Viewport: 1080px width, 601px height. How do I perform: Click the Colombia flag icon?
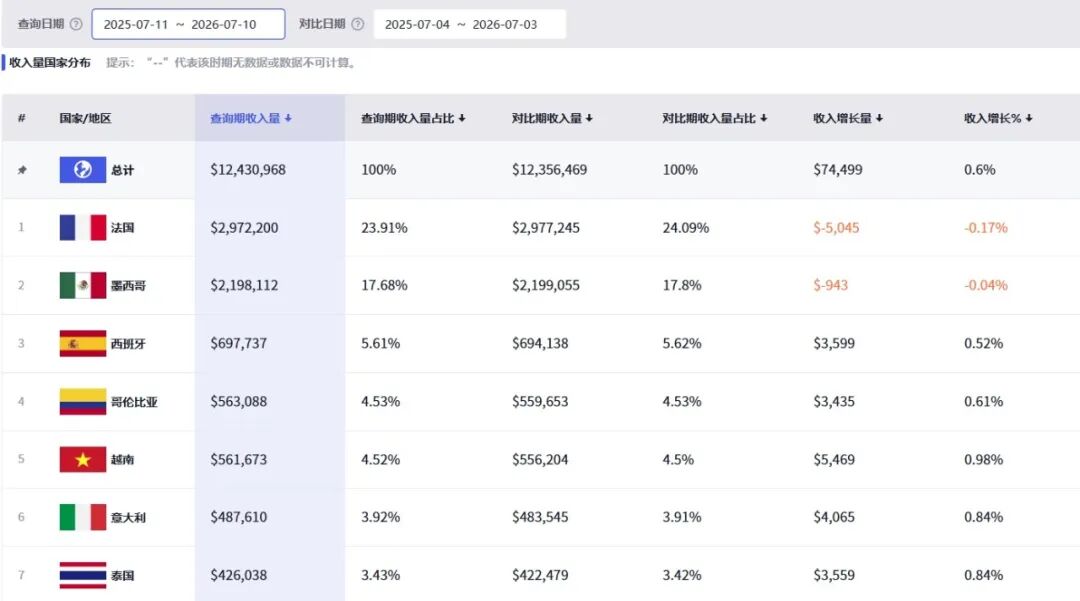83,401
